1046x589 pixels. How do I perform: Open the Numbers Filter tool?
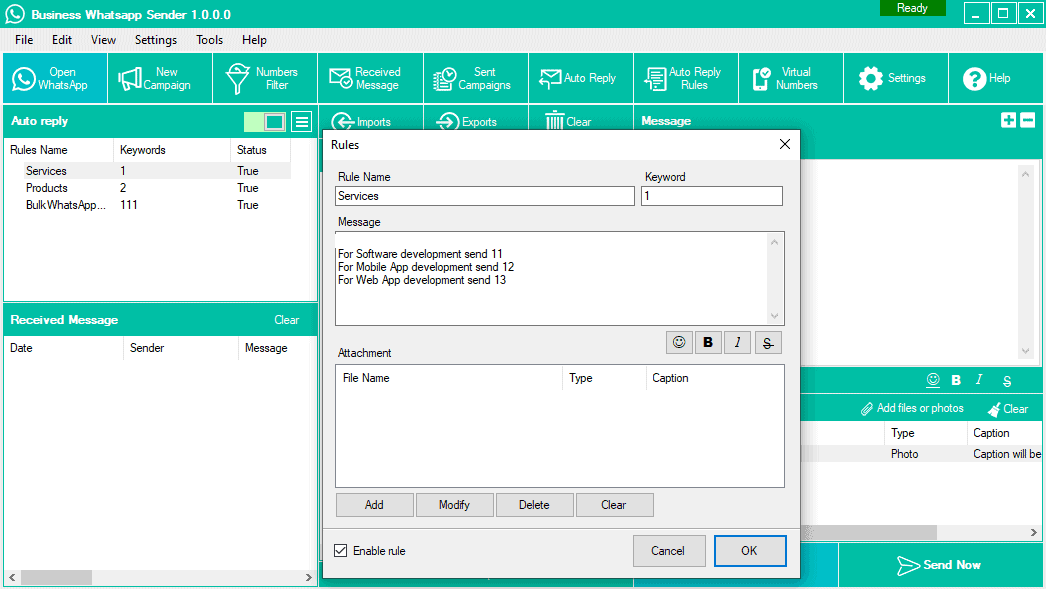pyautogui.click(x=264, y=78)
